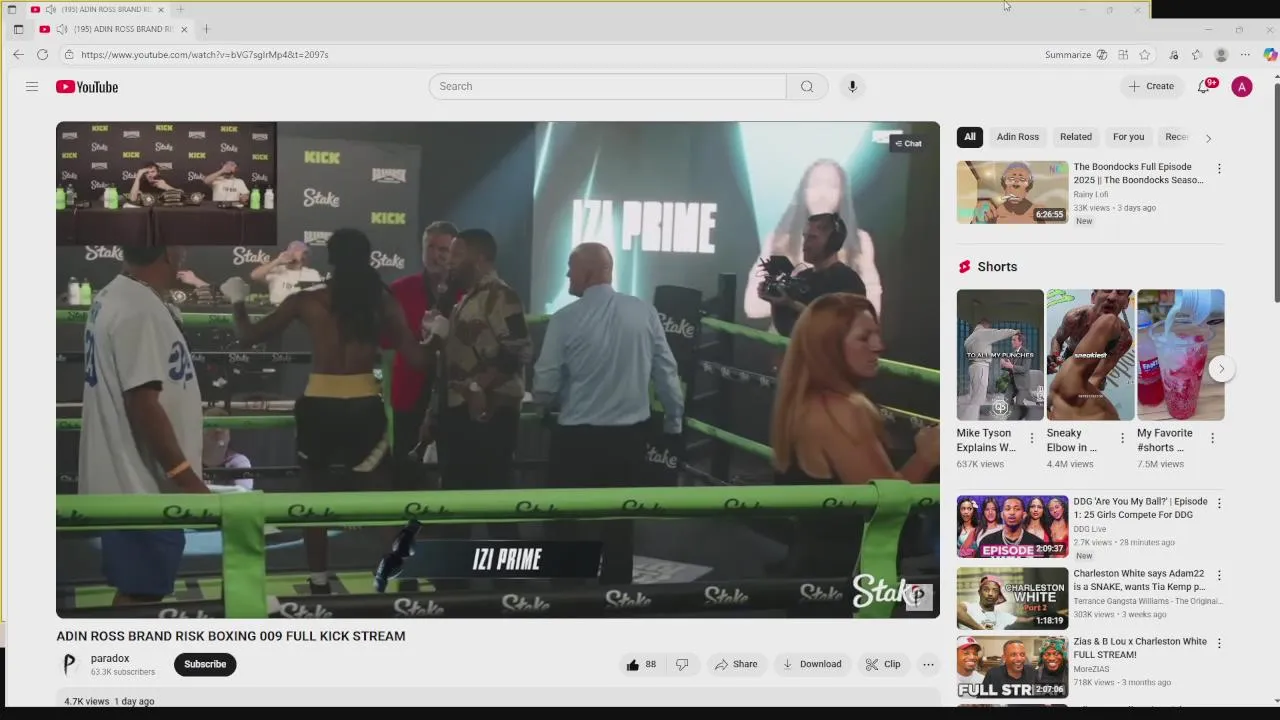Open tab actions menu in front window
This screenshot has width=1280, height=720.
pyautogui.click(x=18, y=29)
